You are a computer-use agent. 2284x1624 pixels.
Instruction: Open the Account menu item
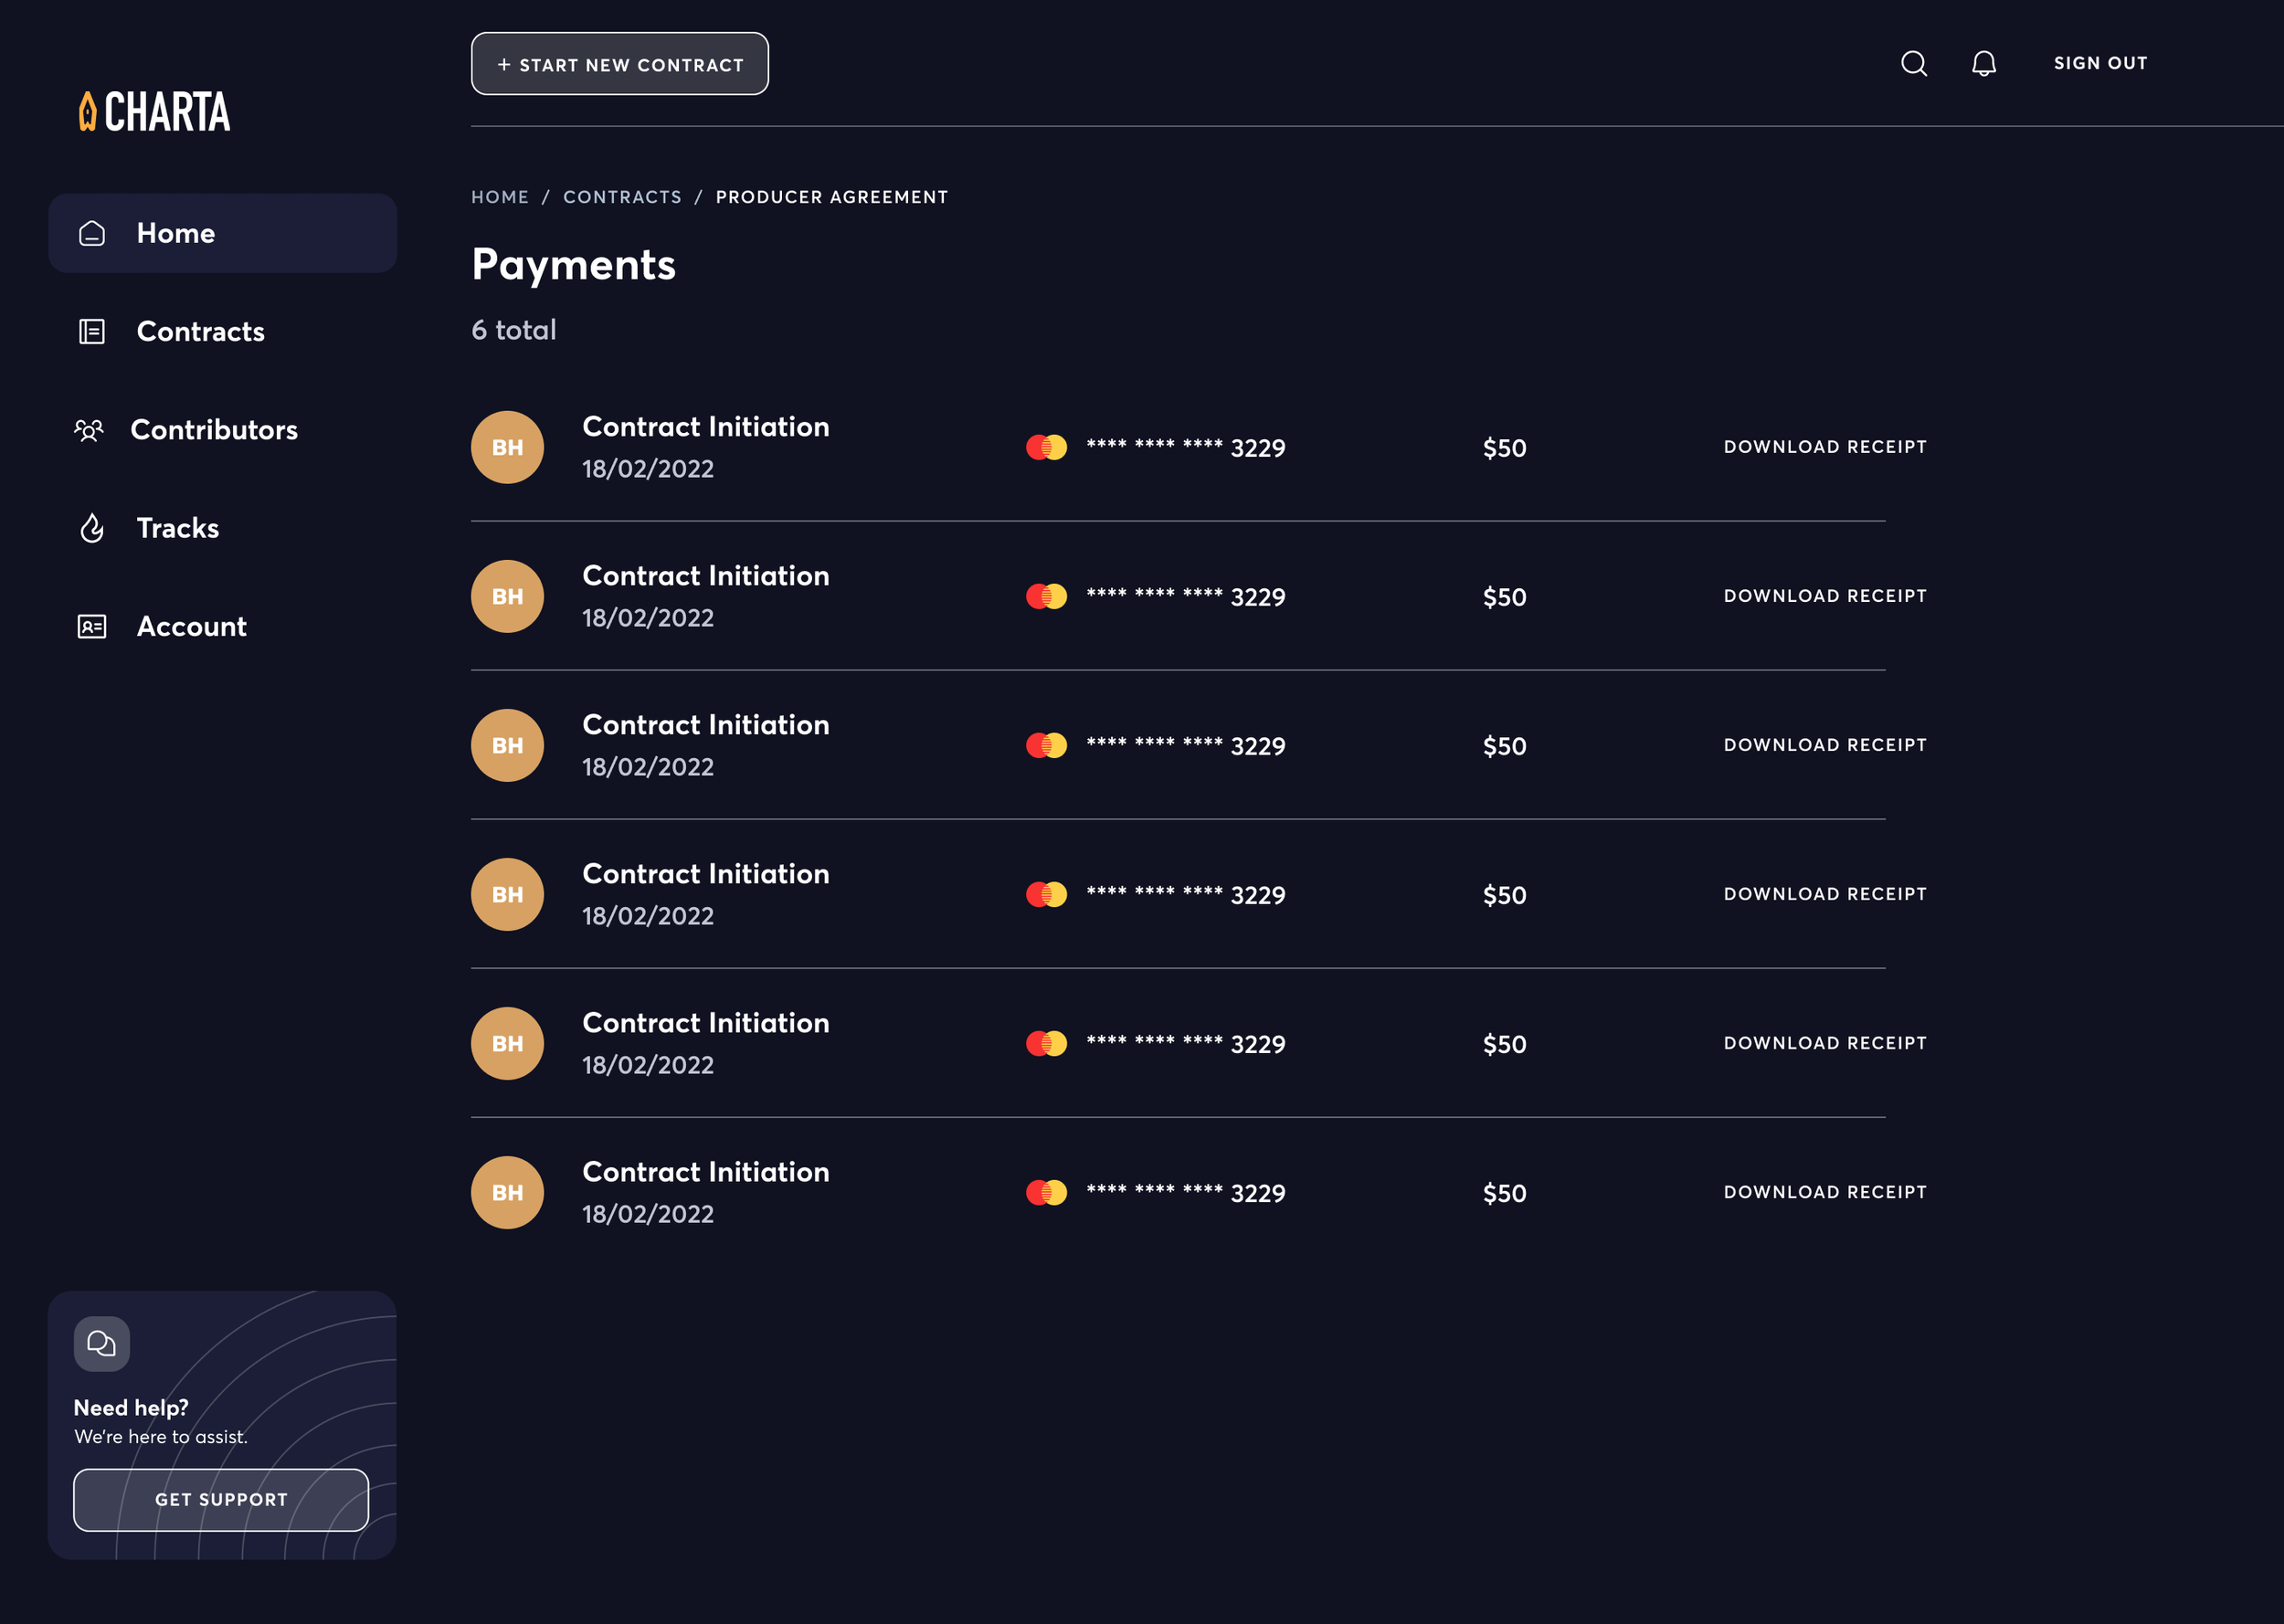coord(191,626)
